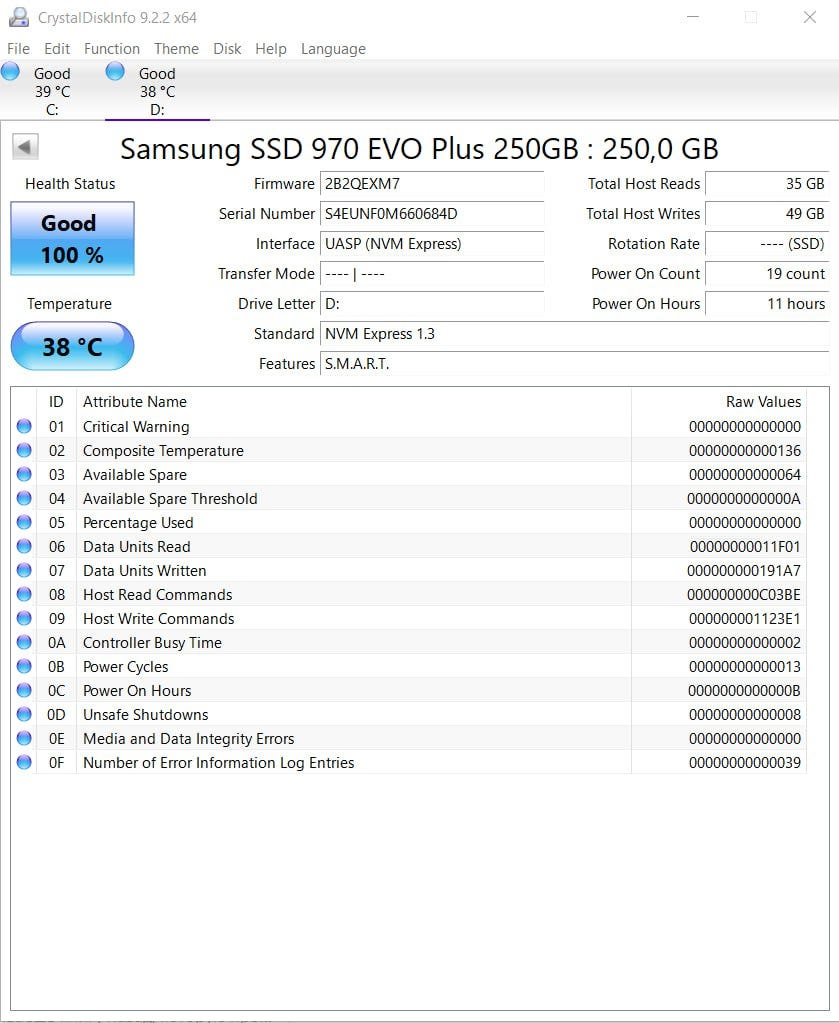This screenshot has width=839, height=1023.
Task: Click the Drive Letter field D:
Action: pos(432,304)
